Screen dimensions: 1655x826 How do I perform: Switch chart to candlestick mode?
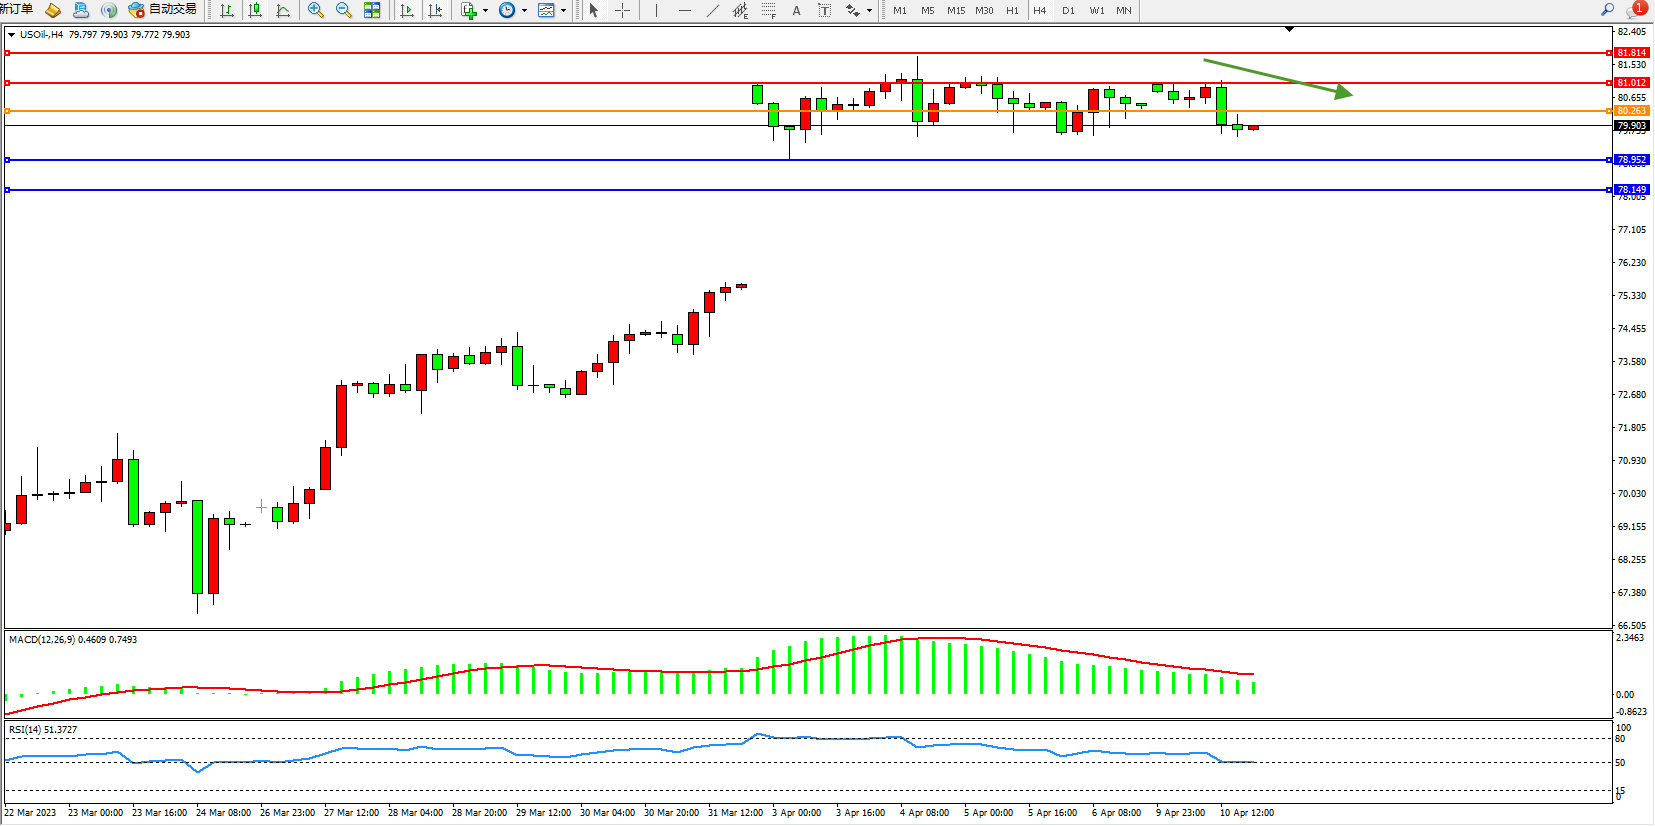pyautogui.click(x=255, y=10)
